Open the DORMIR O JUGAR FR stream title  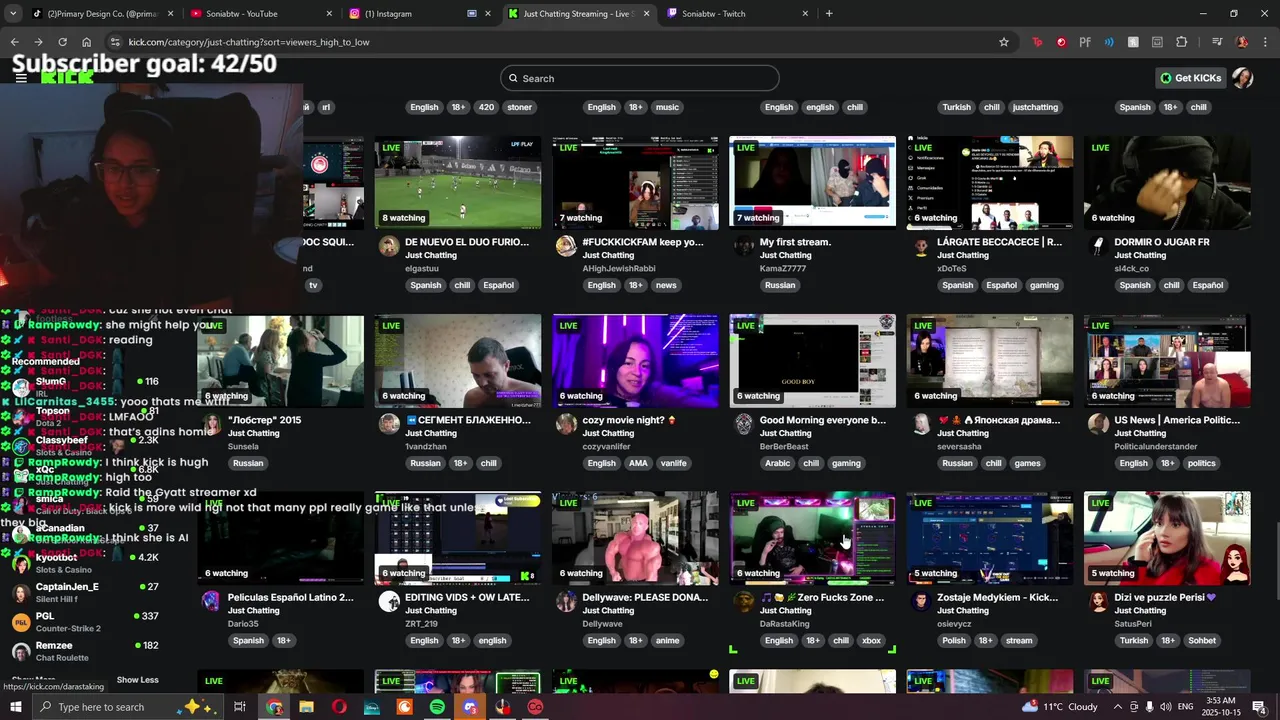[x=1162, y=242]
